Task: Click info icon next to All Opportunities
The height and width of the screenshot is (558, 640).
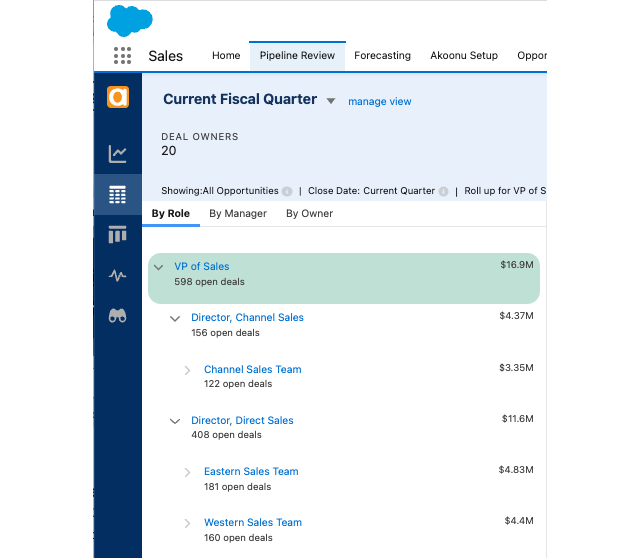Action: point(287,191)
